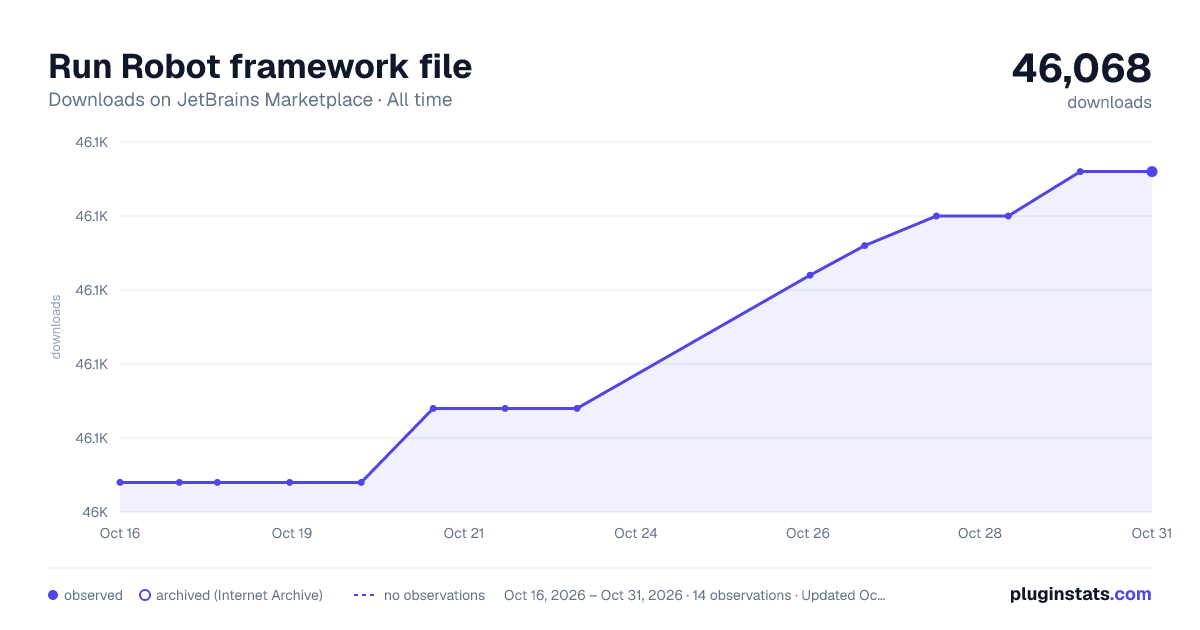Screen dimensions: 1200x630
Task: Click the '14 observations' date range text
Action: click(x=694, y=595)
